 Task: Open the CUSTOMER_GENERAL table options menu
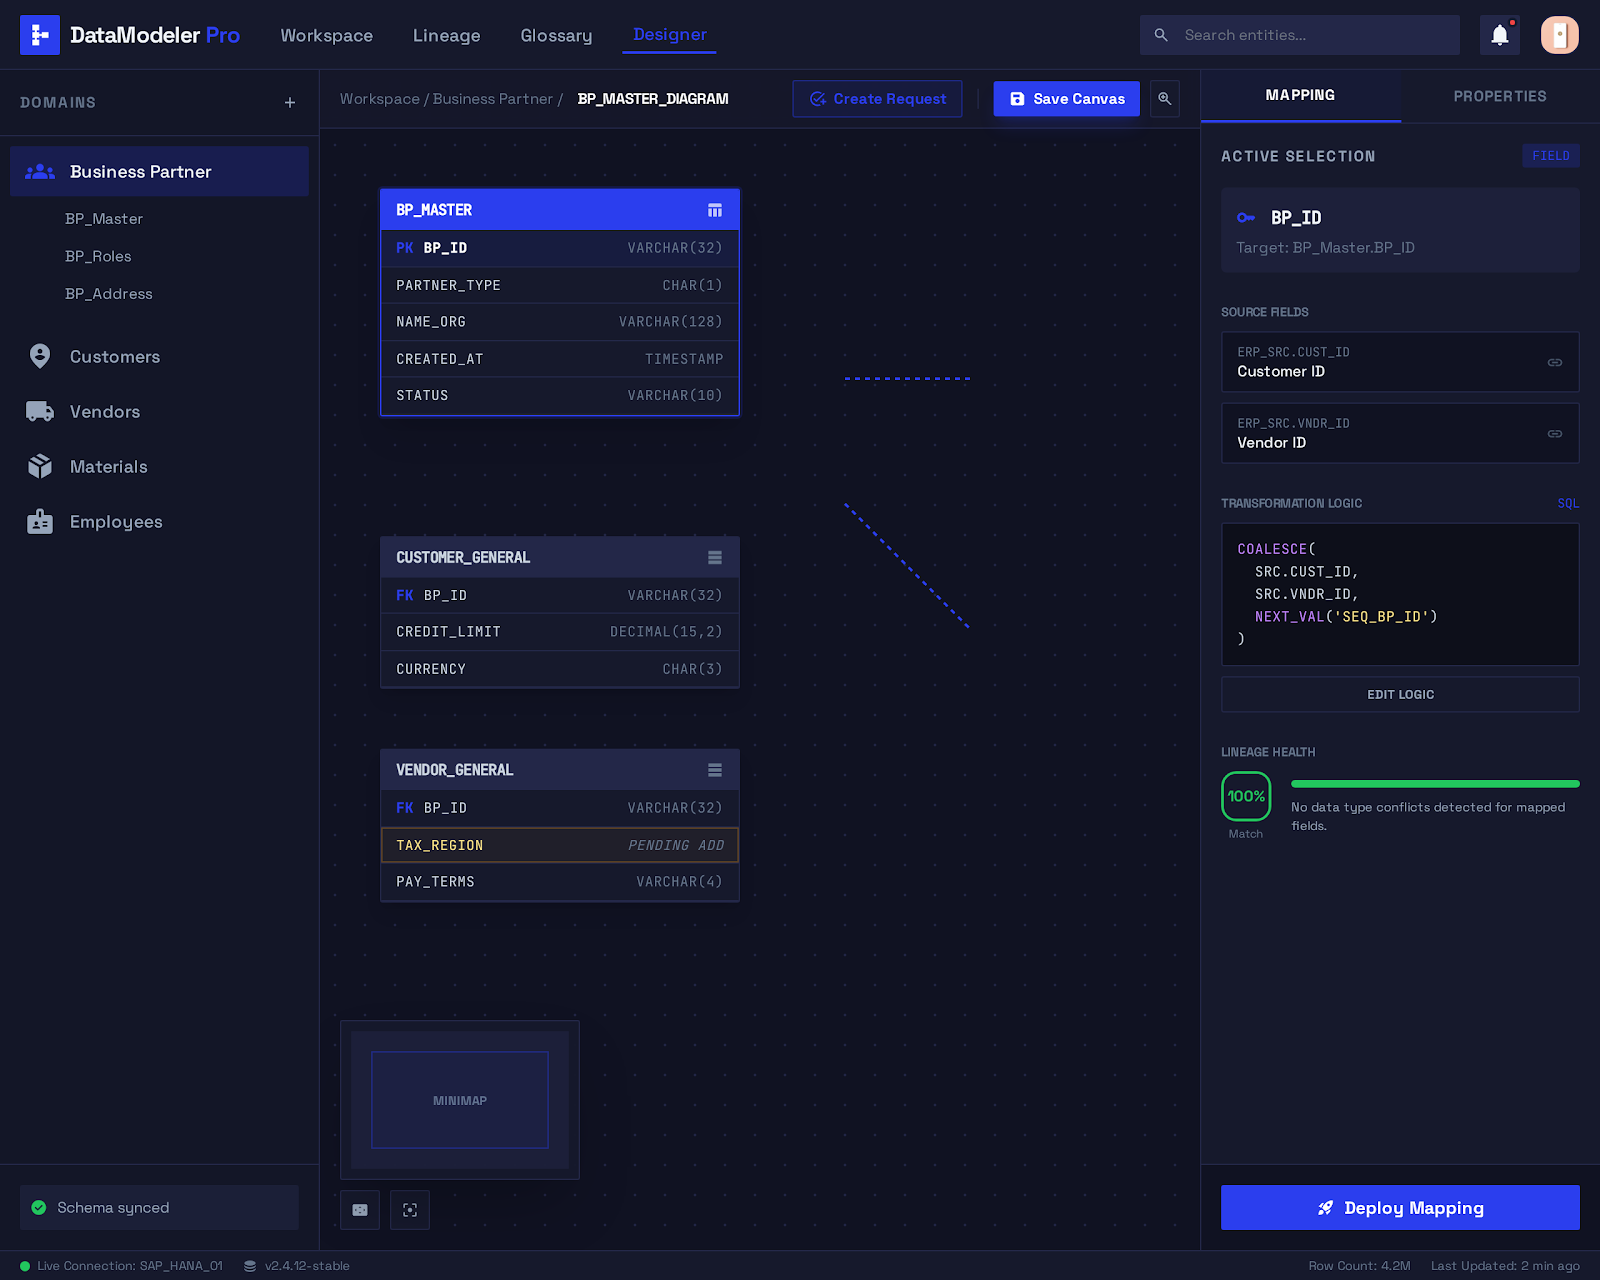[714, 557]
